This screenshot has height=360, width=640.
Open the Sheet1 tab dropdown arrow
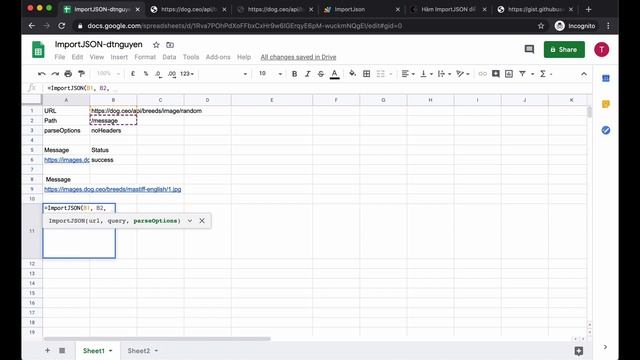pyautogui.click(x=111, y=351)
